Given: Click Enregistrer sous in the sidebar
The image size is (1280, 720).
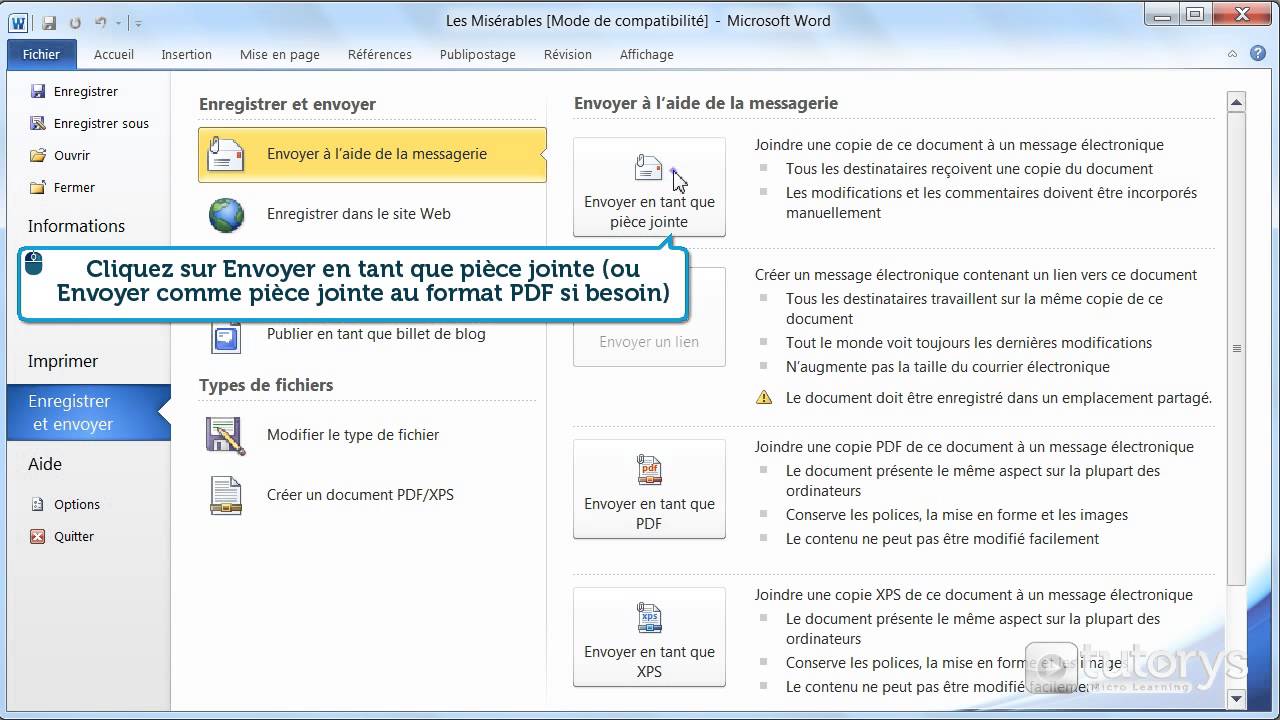Looking at the screenshot, I should point(99,123).
